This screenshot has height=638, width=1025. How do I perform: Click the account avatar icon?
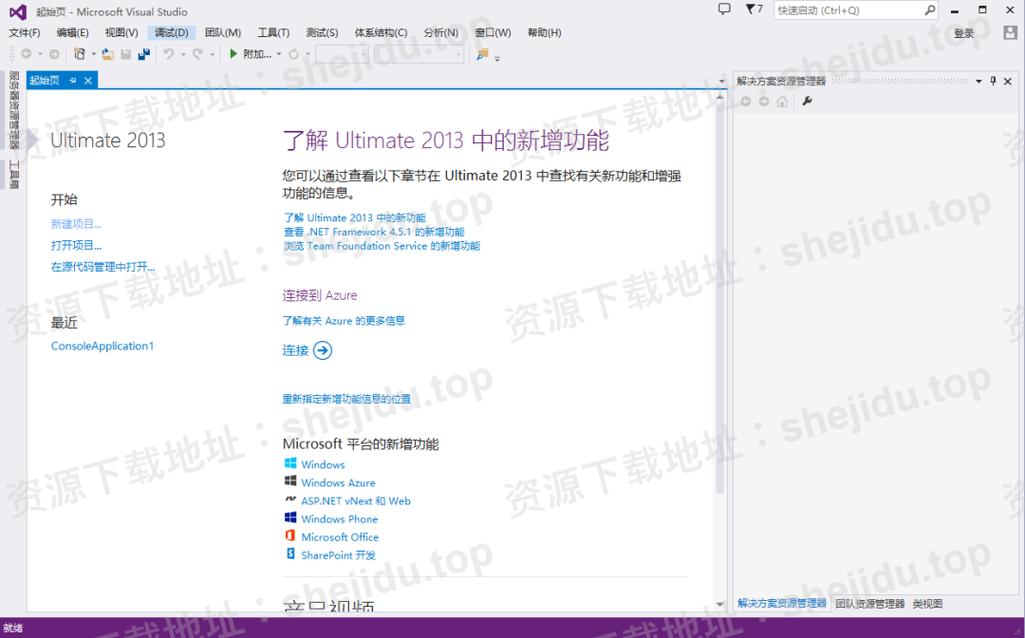point(1010,32)
